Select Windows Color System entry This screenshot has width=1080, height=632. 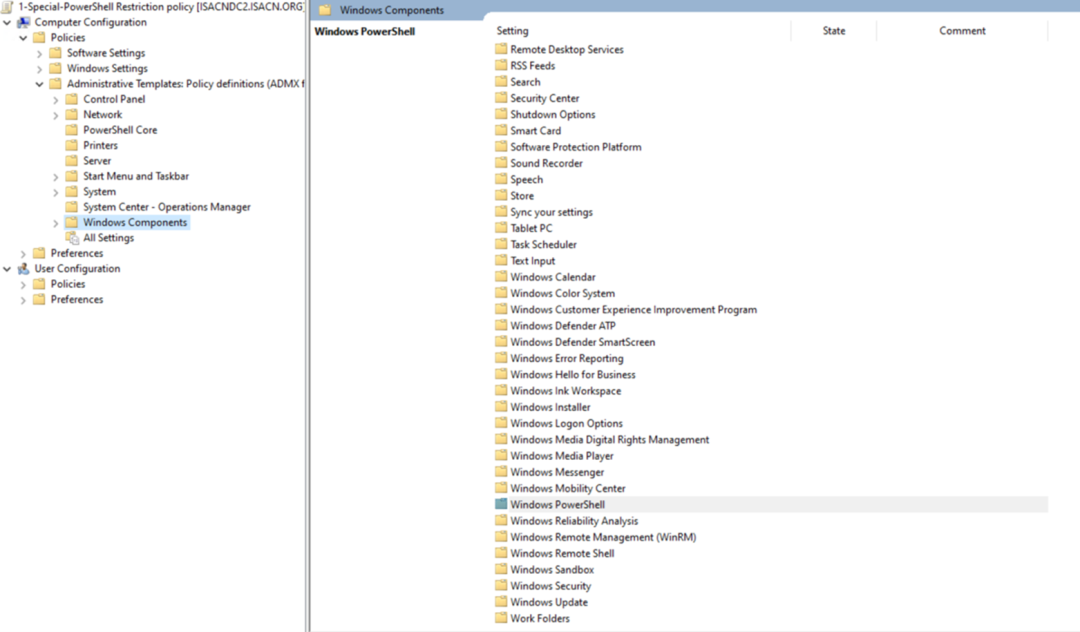[x=562, y=293]
